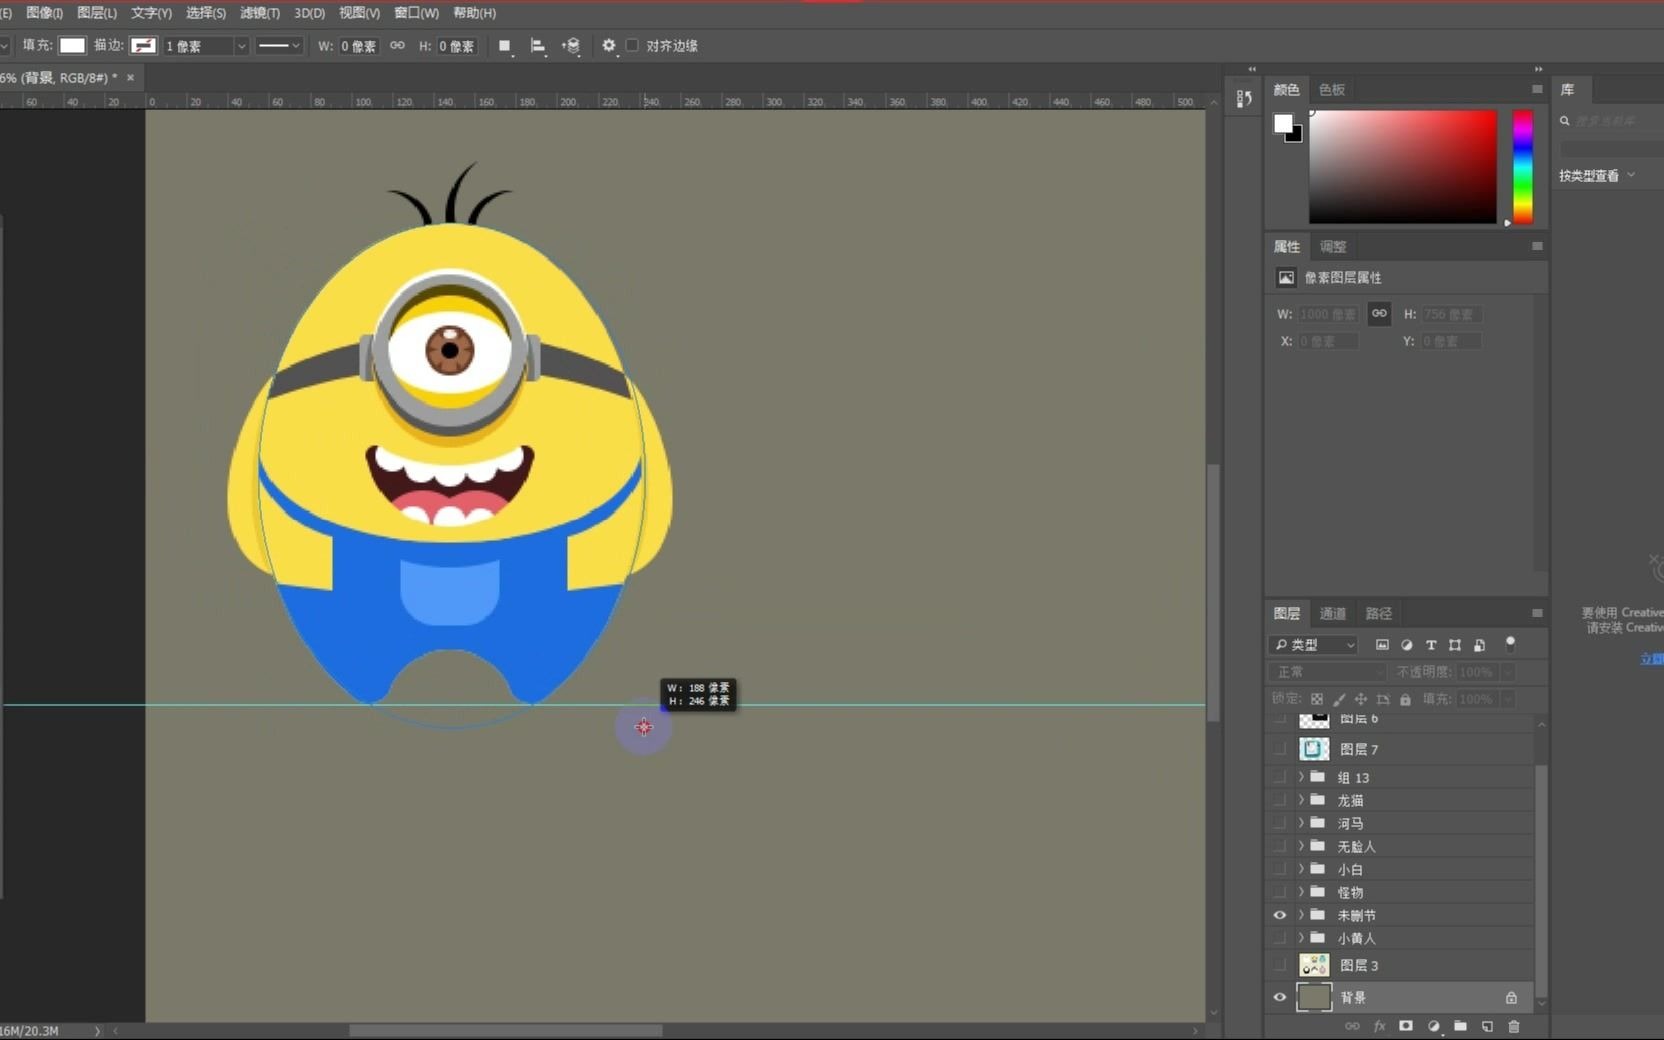Toggle layer filtering switch

(x=1510, y=643)
